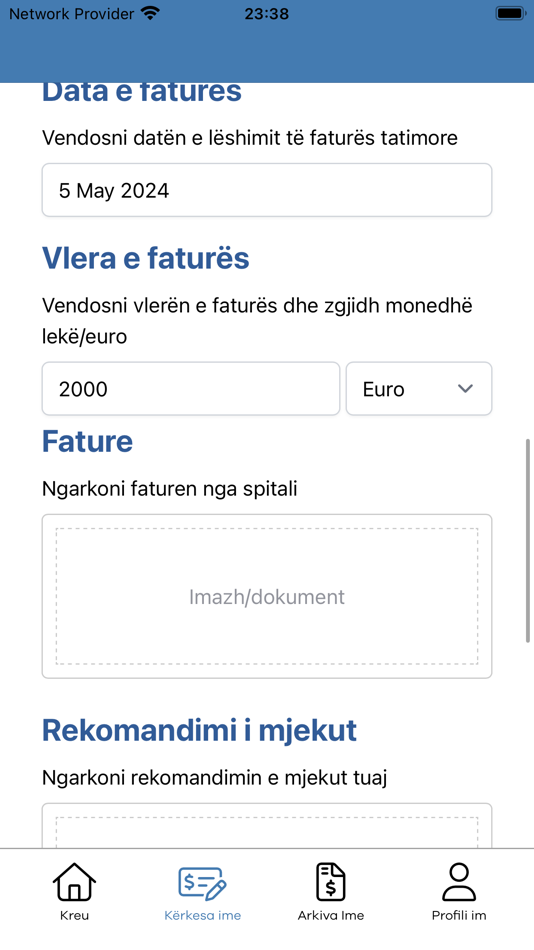The width and height of the screenshot is (534, 950).
Task: Tap the Imazh/dokument upload area
Action: (267, 597)
